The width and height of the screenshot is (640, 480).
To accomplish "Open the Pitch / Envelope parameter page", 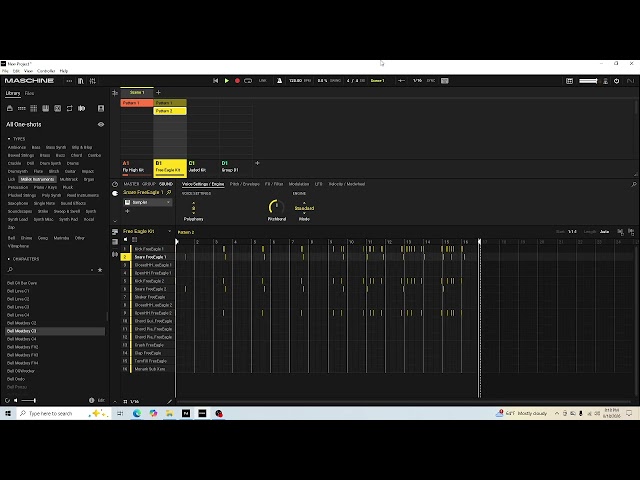I will point(244,184).
